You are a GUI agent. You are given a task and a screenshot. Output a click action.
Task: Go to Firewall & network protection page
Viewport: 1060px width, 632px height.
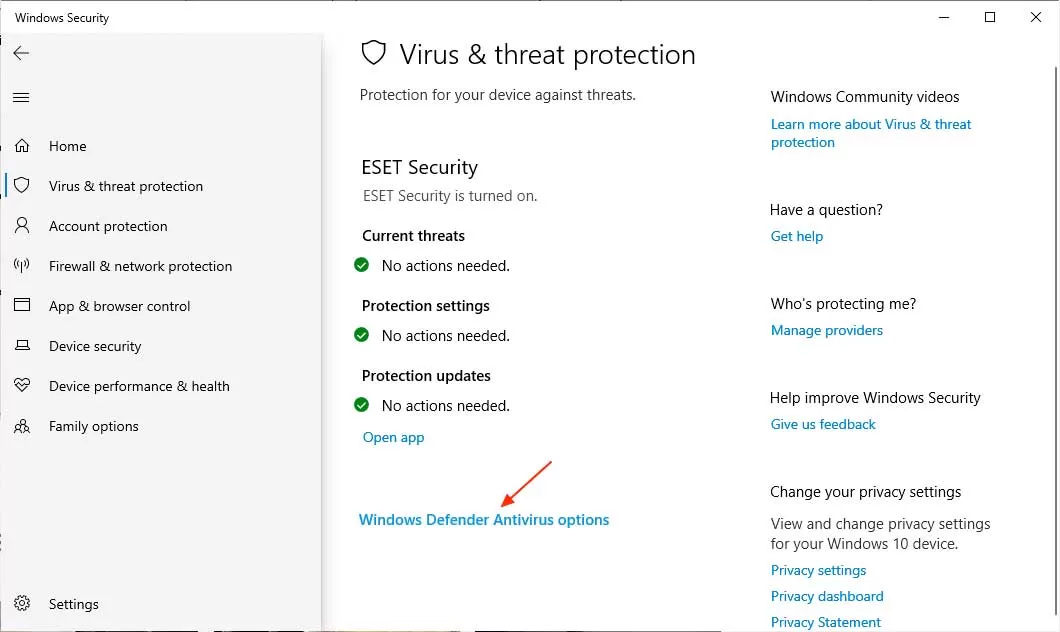(x=140, y=266)
